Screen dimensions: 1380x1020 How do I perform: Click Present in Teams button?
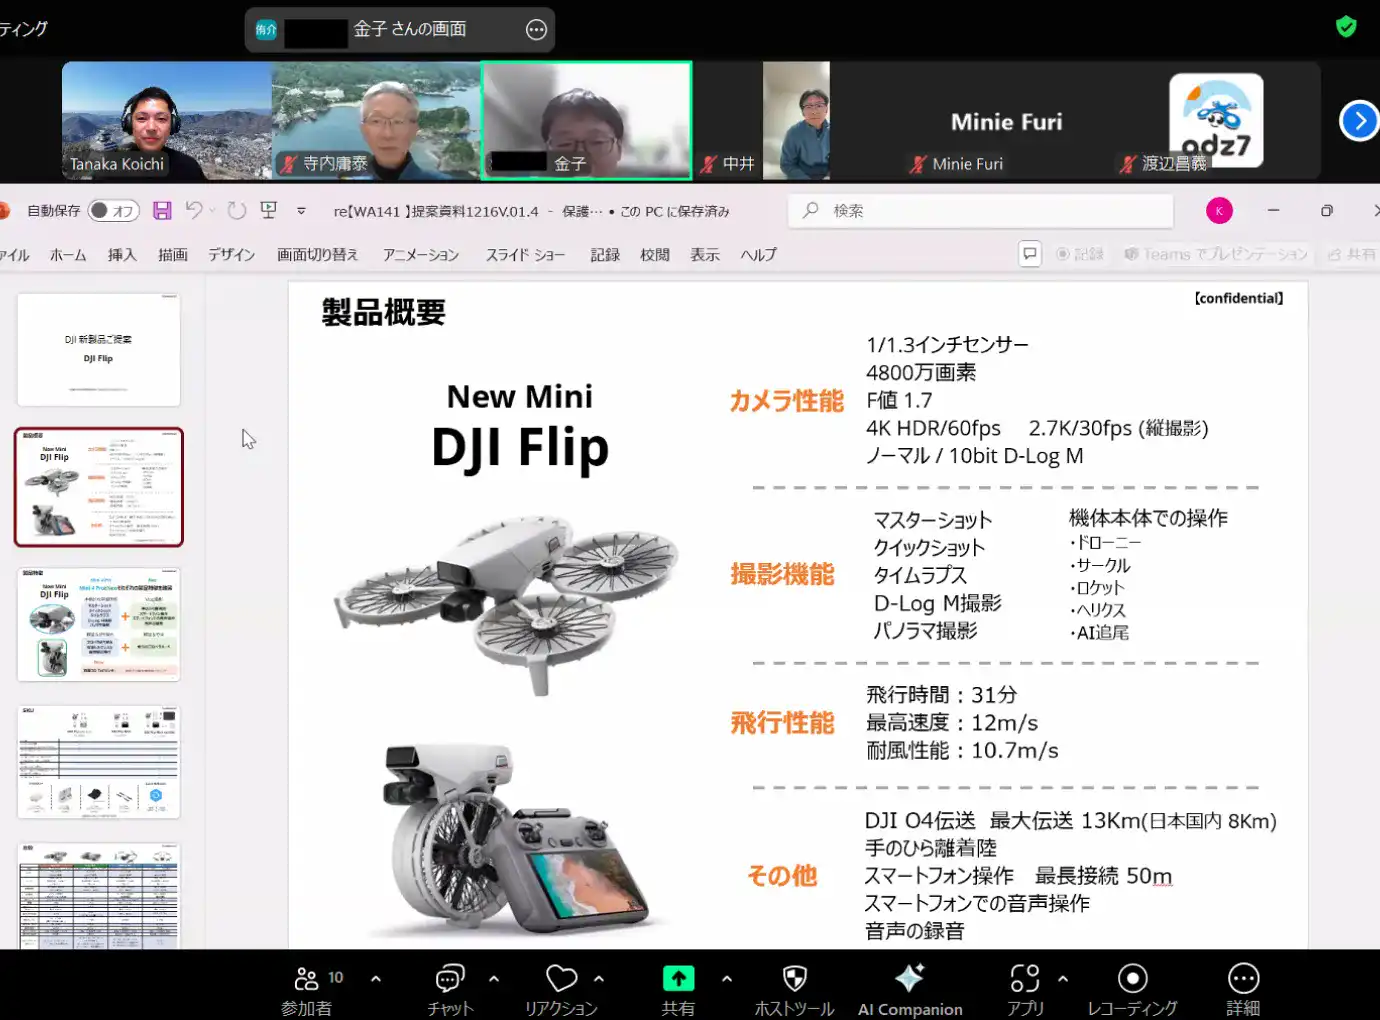(1216, 254)
